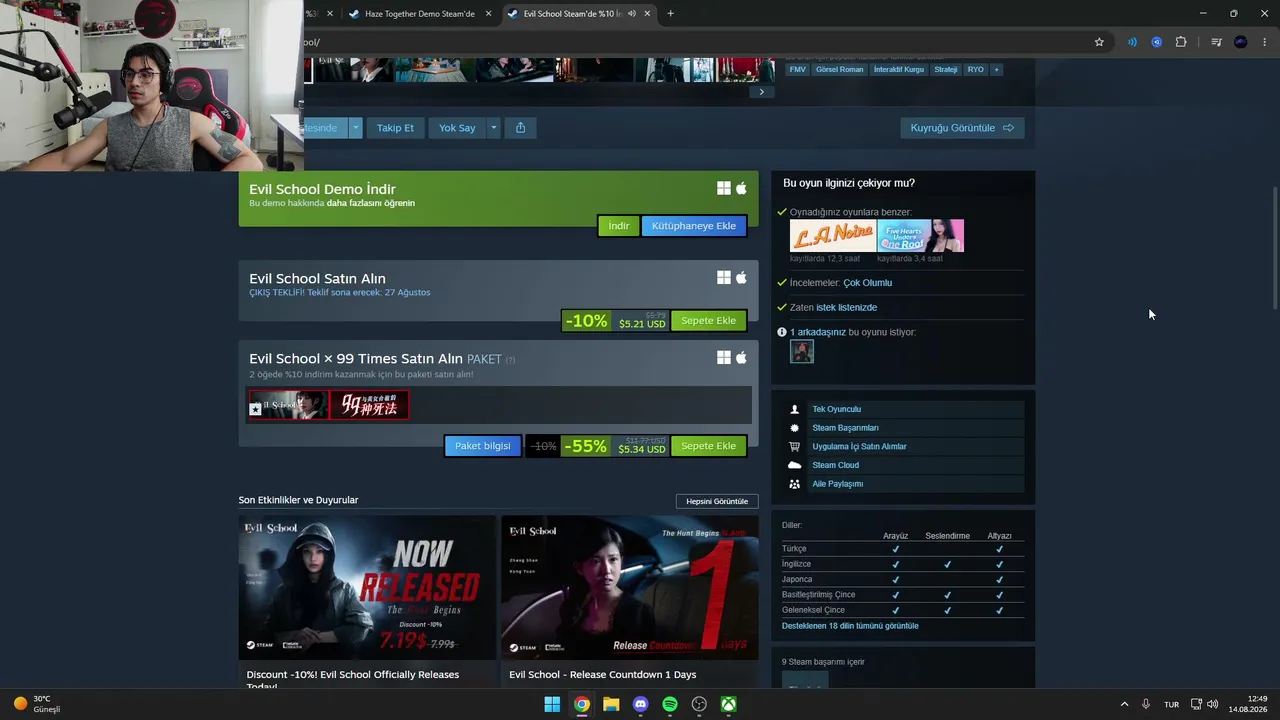The height and width of the screenshot is (720, 1280).
Task: Open the Chrome extensions puzzle icon
Action: point(1181,42)
